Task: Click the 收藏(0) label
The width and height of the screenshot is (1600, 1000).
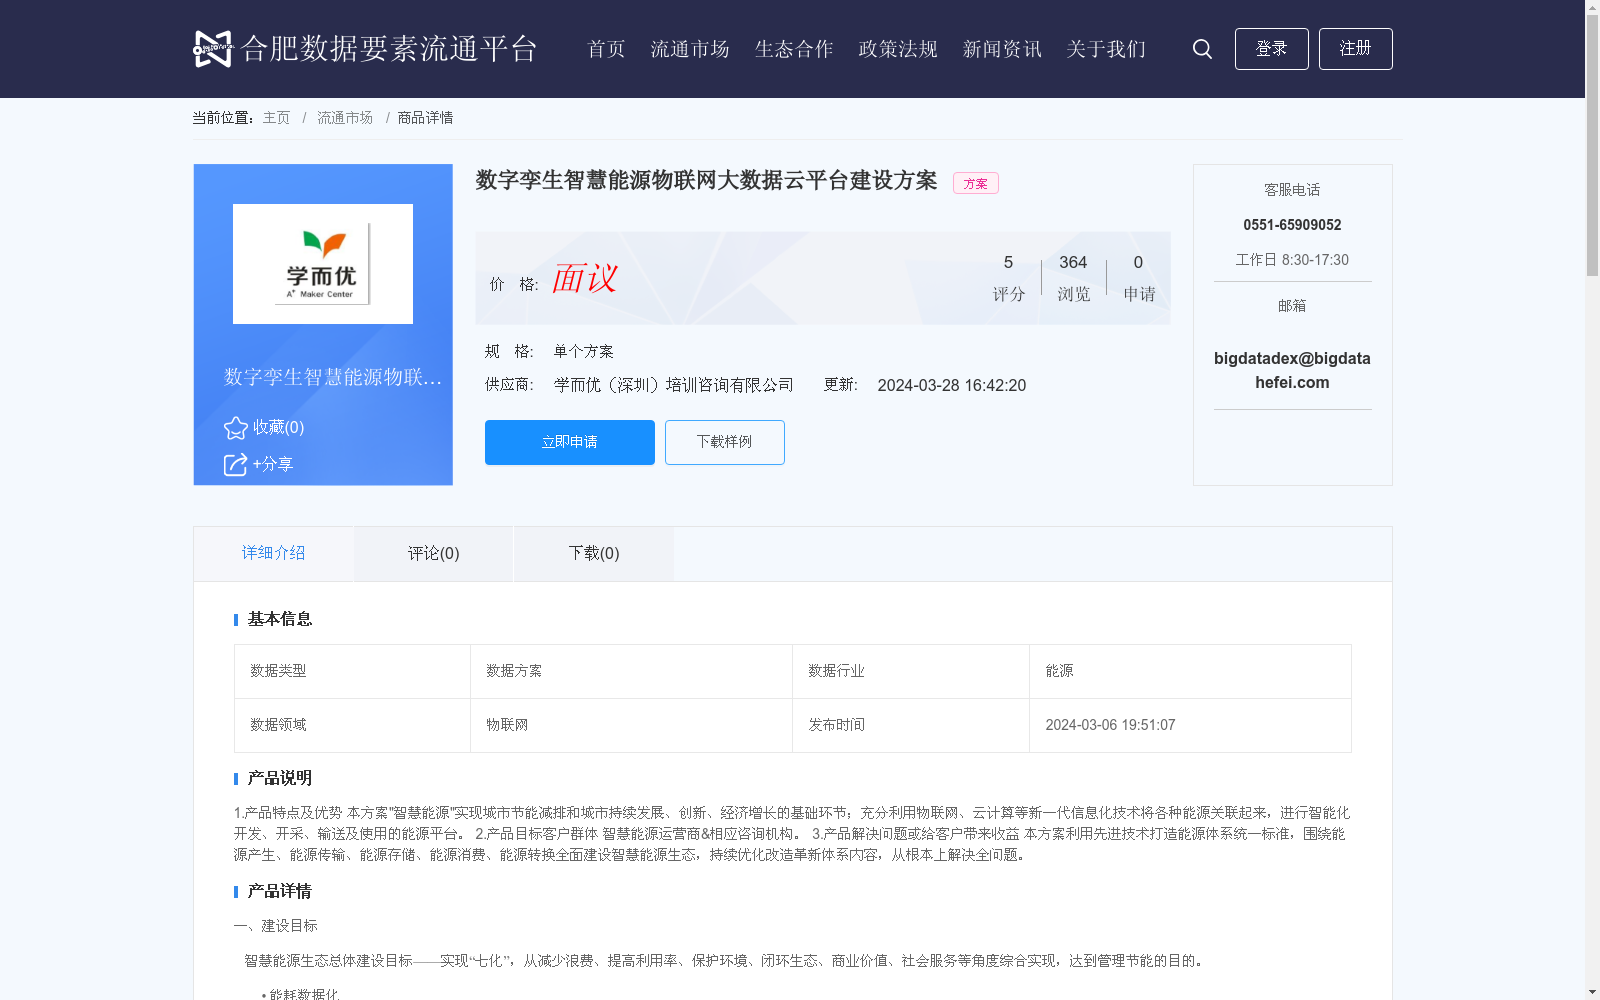Action: (x=278, y=428)
